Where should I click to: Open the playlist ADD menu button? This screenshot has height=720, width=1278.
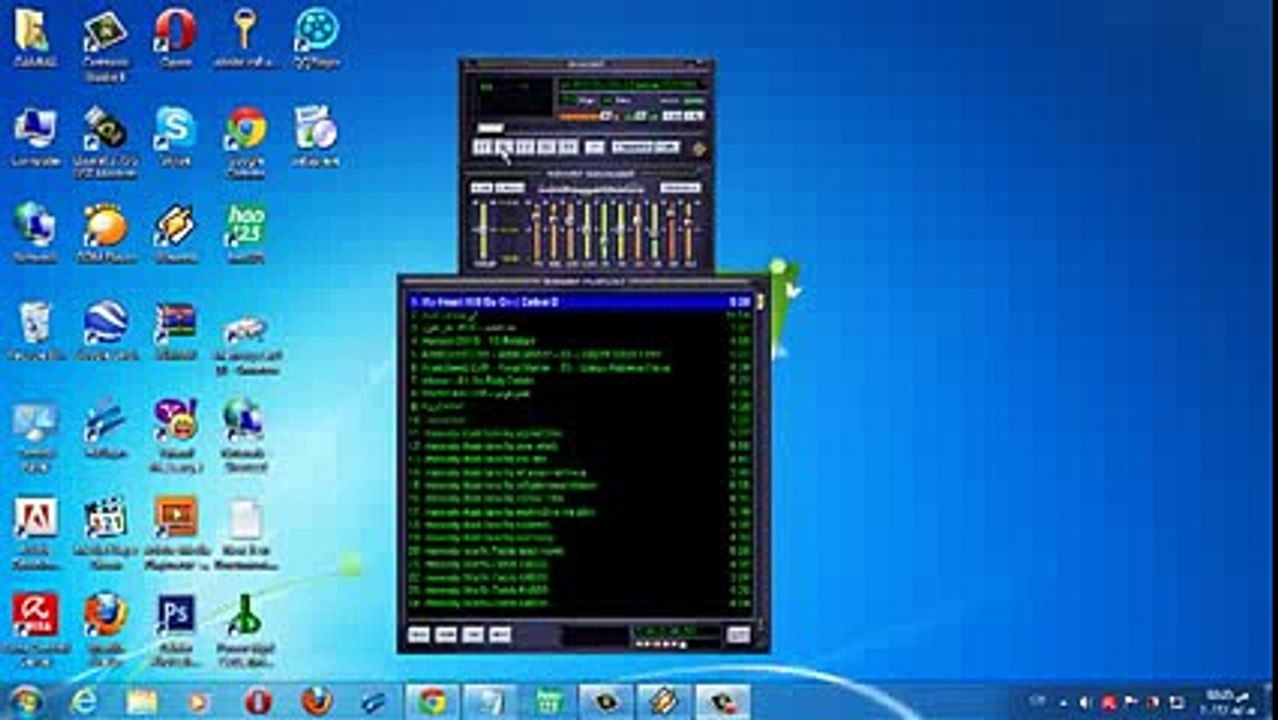tap(419, 634)
